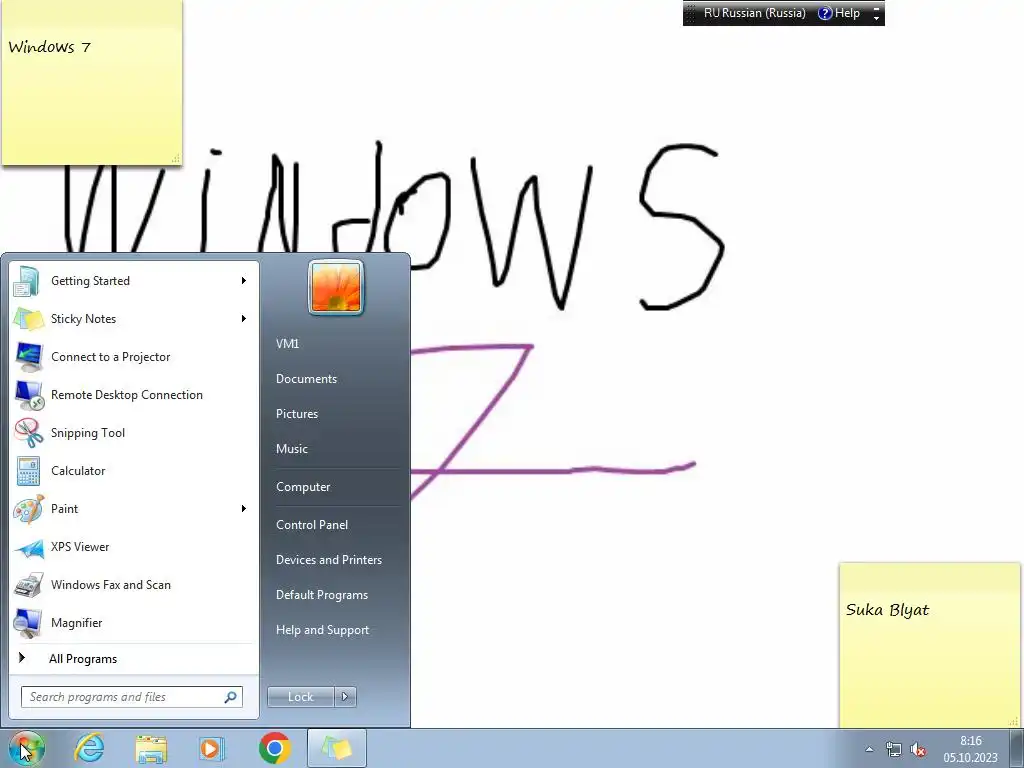Click the XPS Viewer paper plane icon
This screenshot has width=1024, height=768.
tap(28, 547)
